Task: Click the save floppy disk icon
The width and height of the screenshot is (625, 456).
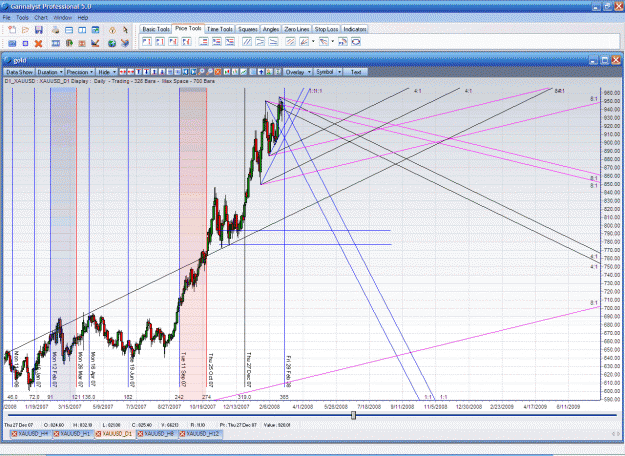Action: pyautogui.click(x=39, y=30)
